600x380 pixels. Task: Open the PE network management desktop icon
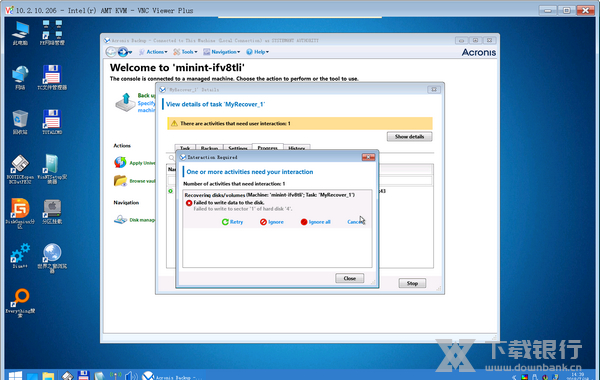pyautogui.click(x=52, y=33)
